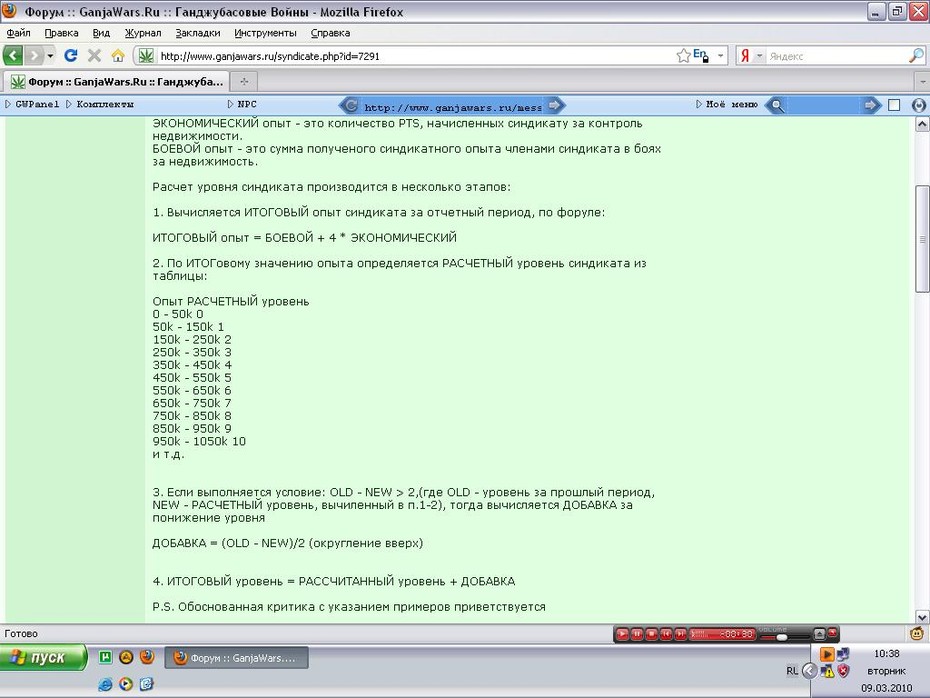Go back with the green Back arrow
930x698 pixels.
point(13,56)
